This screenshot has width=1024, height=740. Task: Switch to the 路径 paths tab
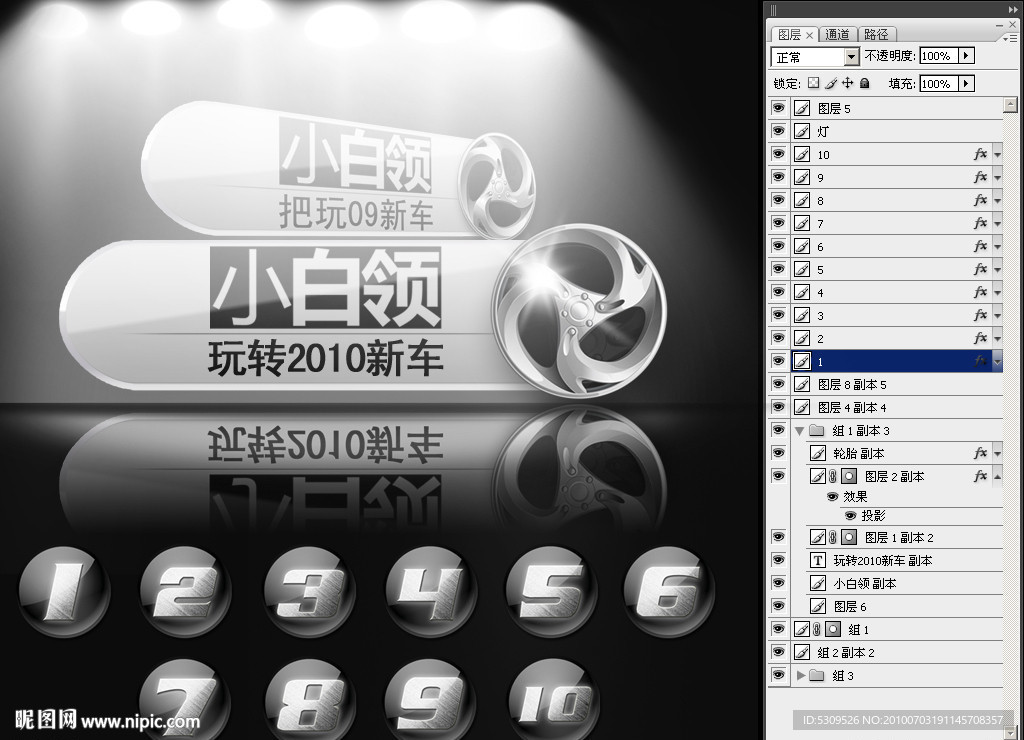point(876,34)
